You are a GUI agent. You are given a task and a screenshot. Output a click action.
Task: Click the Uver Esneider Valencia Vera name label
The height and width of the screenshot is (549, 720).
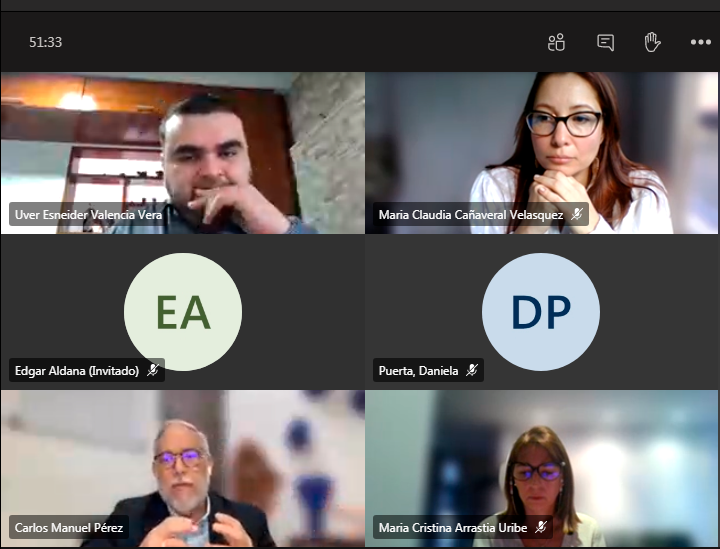point(88,214)
